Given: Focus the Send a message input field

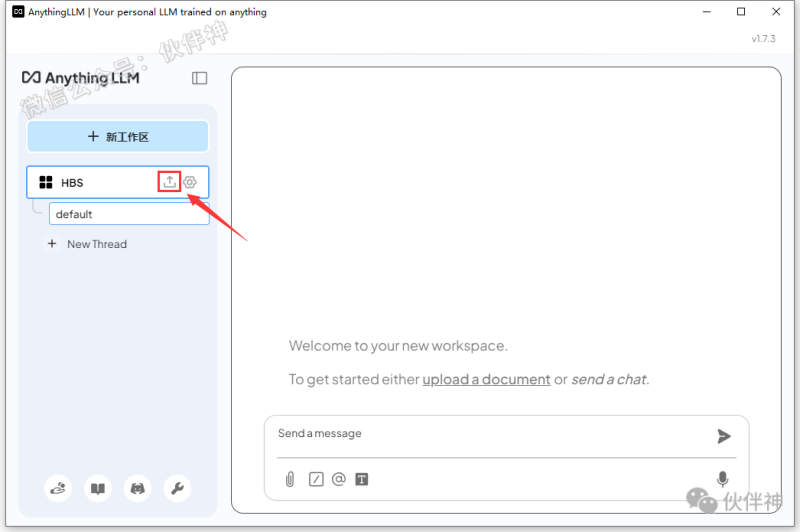Looking at the screenshot, I should point(490,434).
